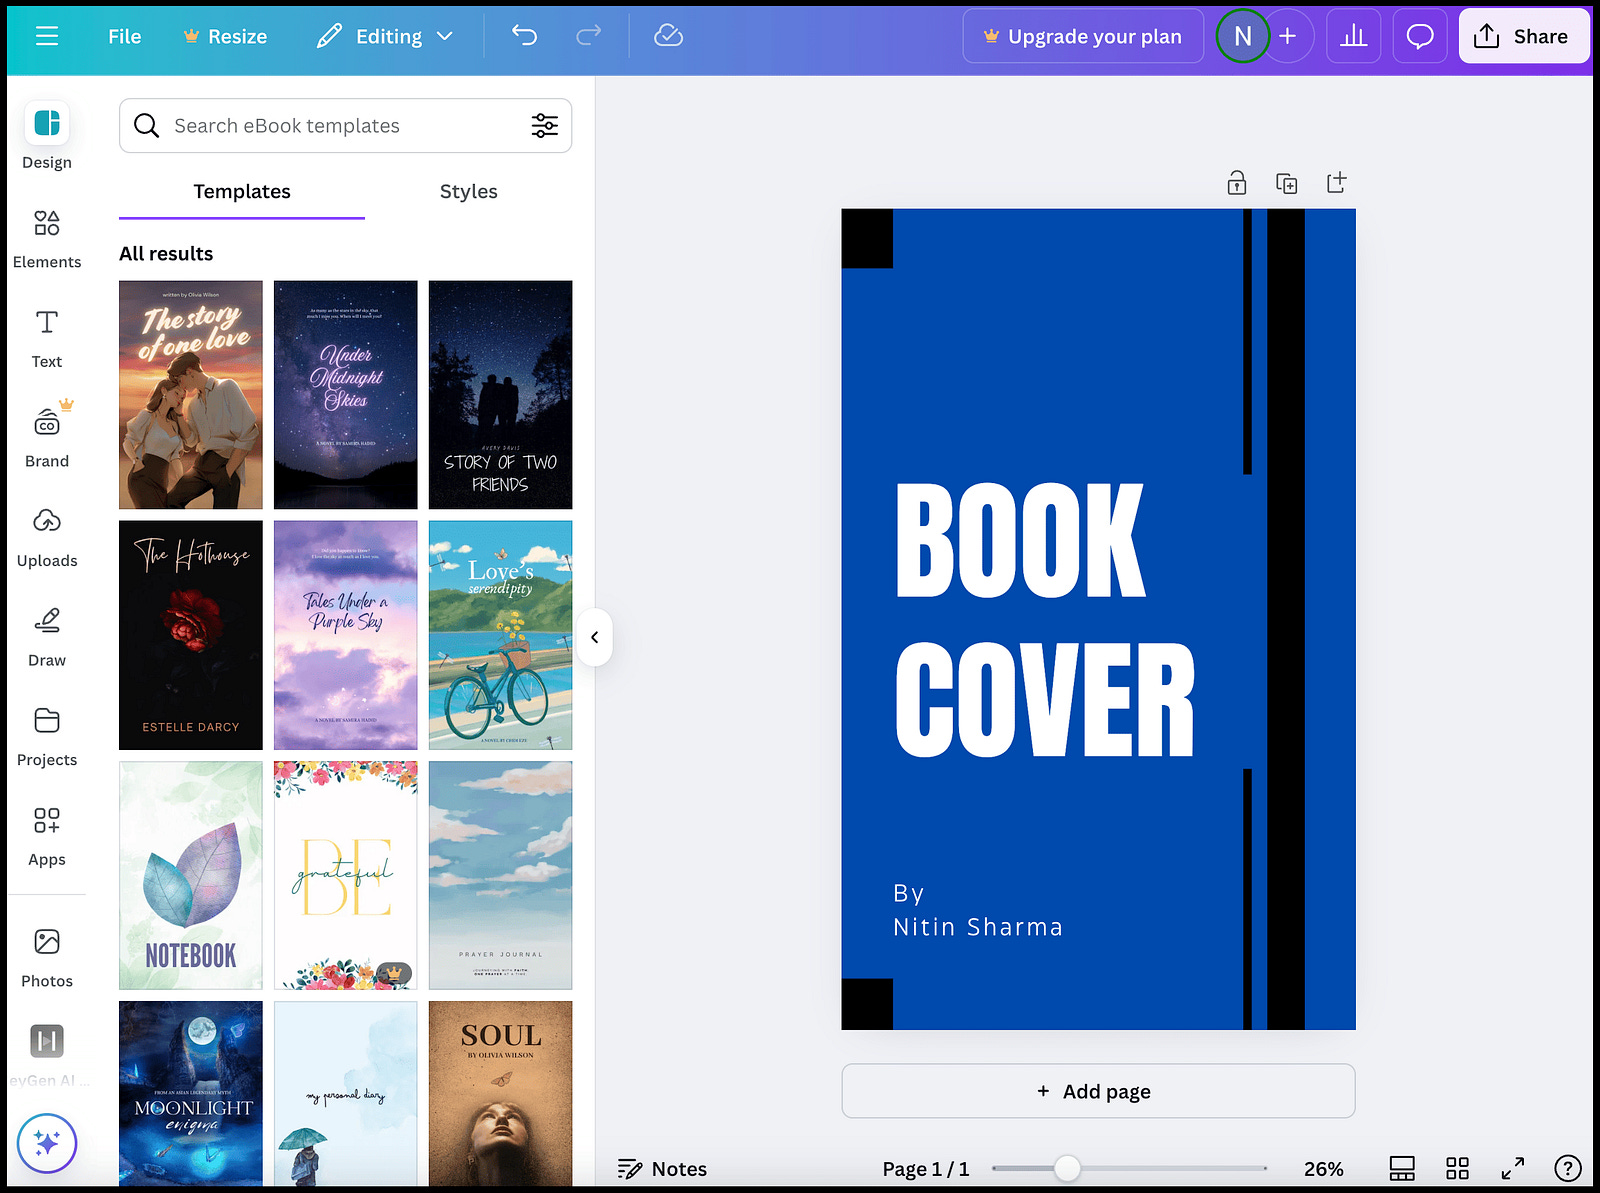The width and height of the screenshot is (1600, 1193).
Task: Switch to the Styles tab
Action: 469,191
